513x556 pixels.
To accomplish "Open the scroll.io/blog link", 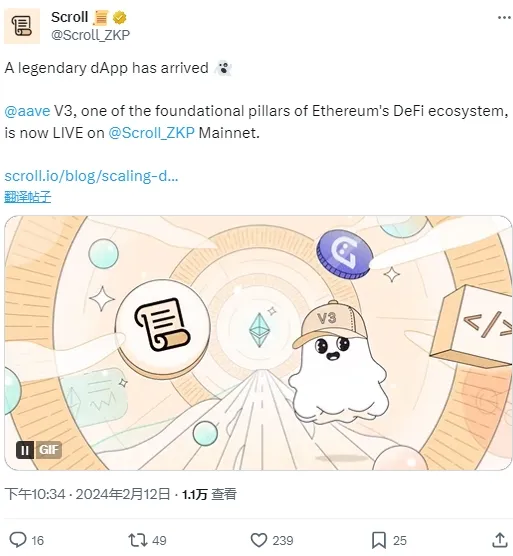I will 91,176.
